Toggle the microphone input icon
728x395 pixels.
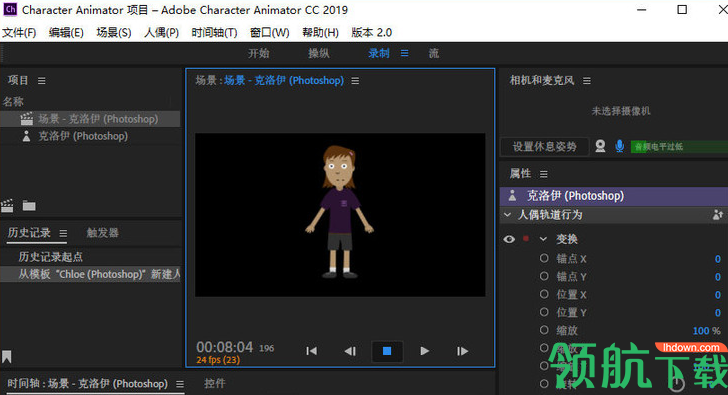click(x=619, y=146)
